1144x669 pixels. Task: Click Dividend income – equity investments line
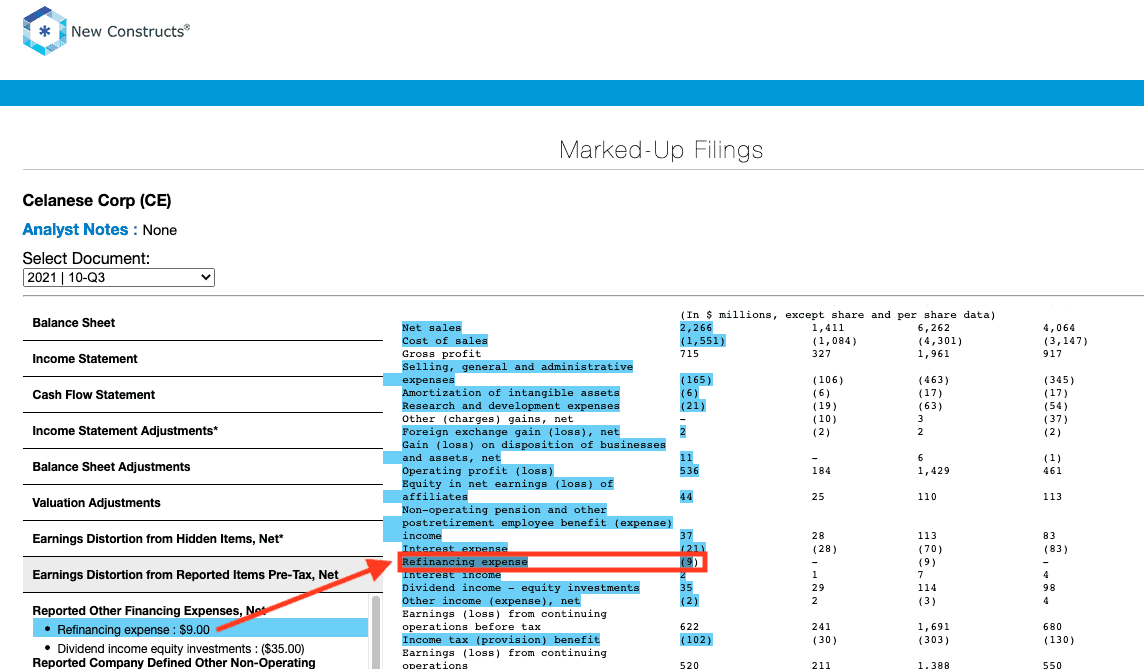(x=520, y=588)
